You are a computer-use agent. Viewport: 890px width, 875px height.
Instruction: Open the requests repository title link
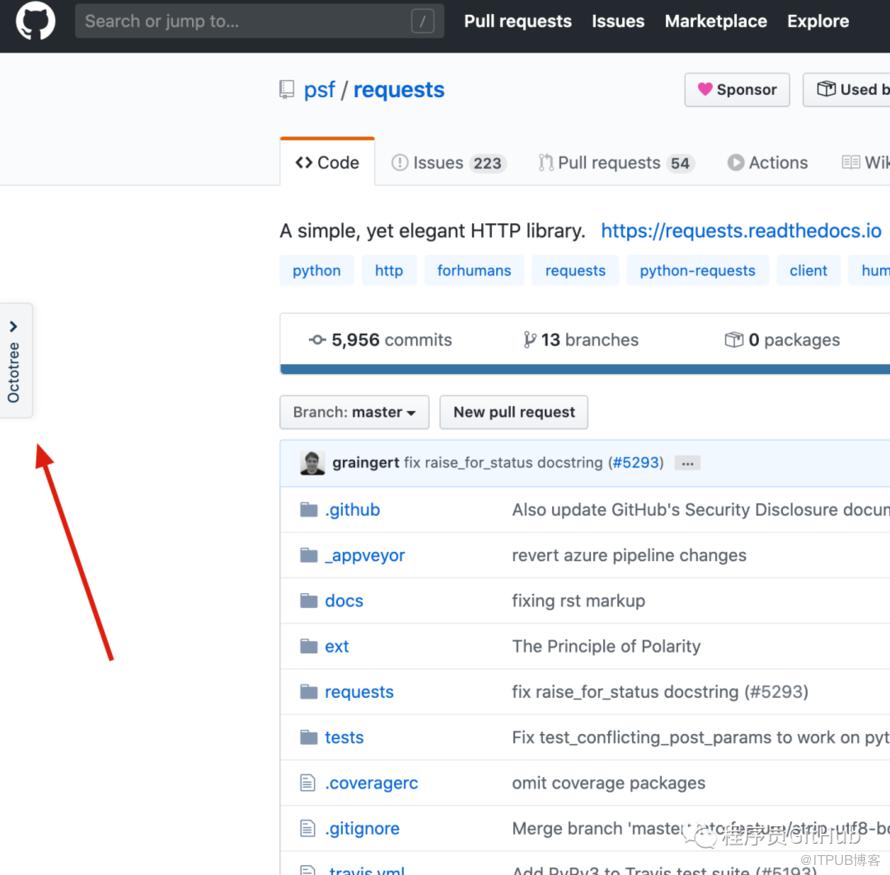click(399, 90)
